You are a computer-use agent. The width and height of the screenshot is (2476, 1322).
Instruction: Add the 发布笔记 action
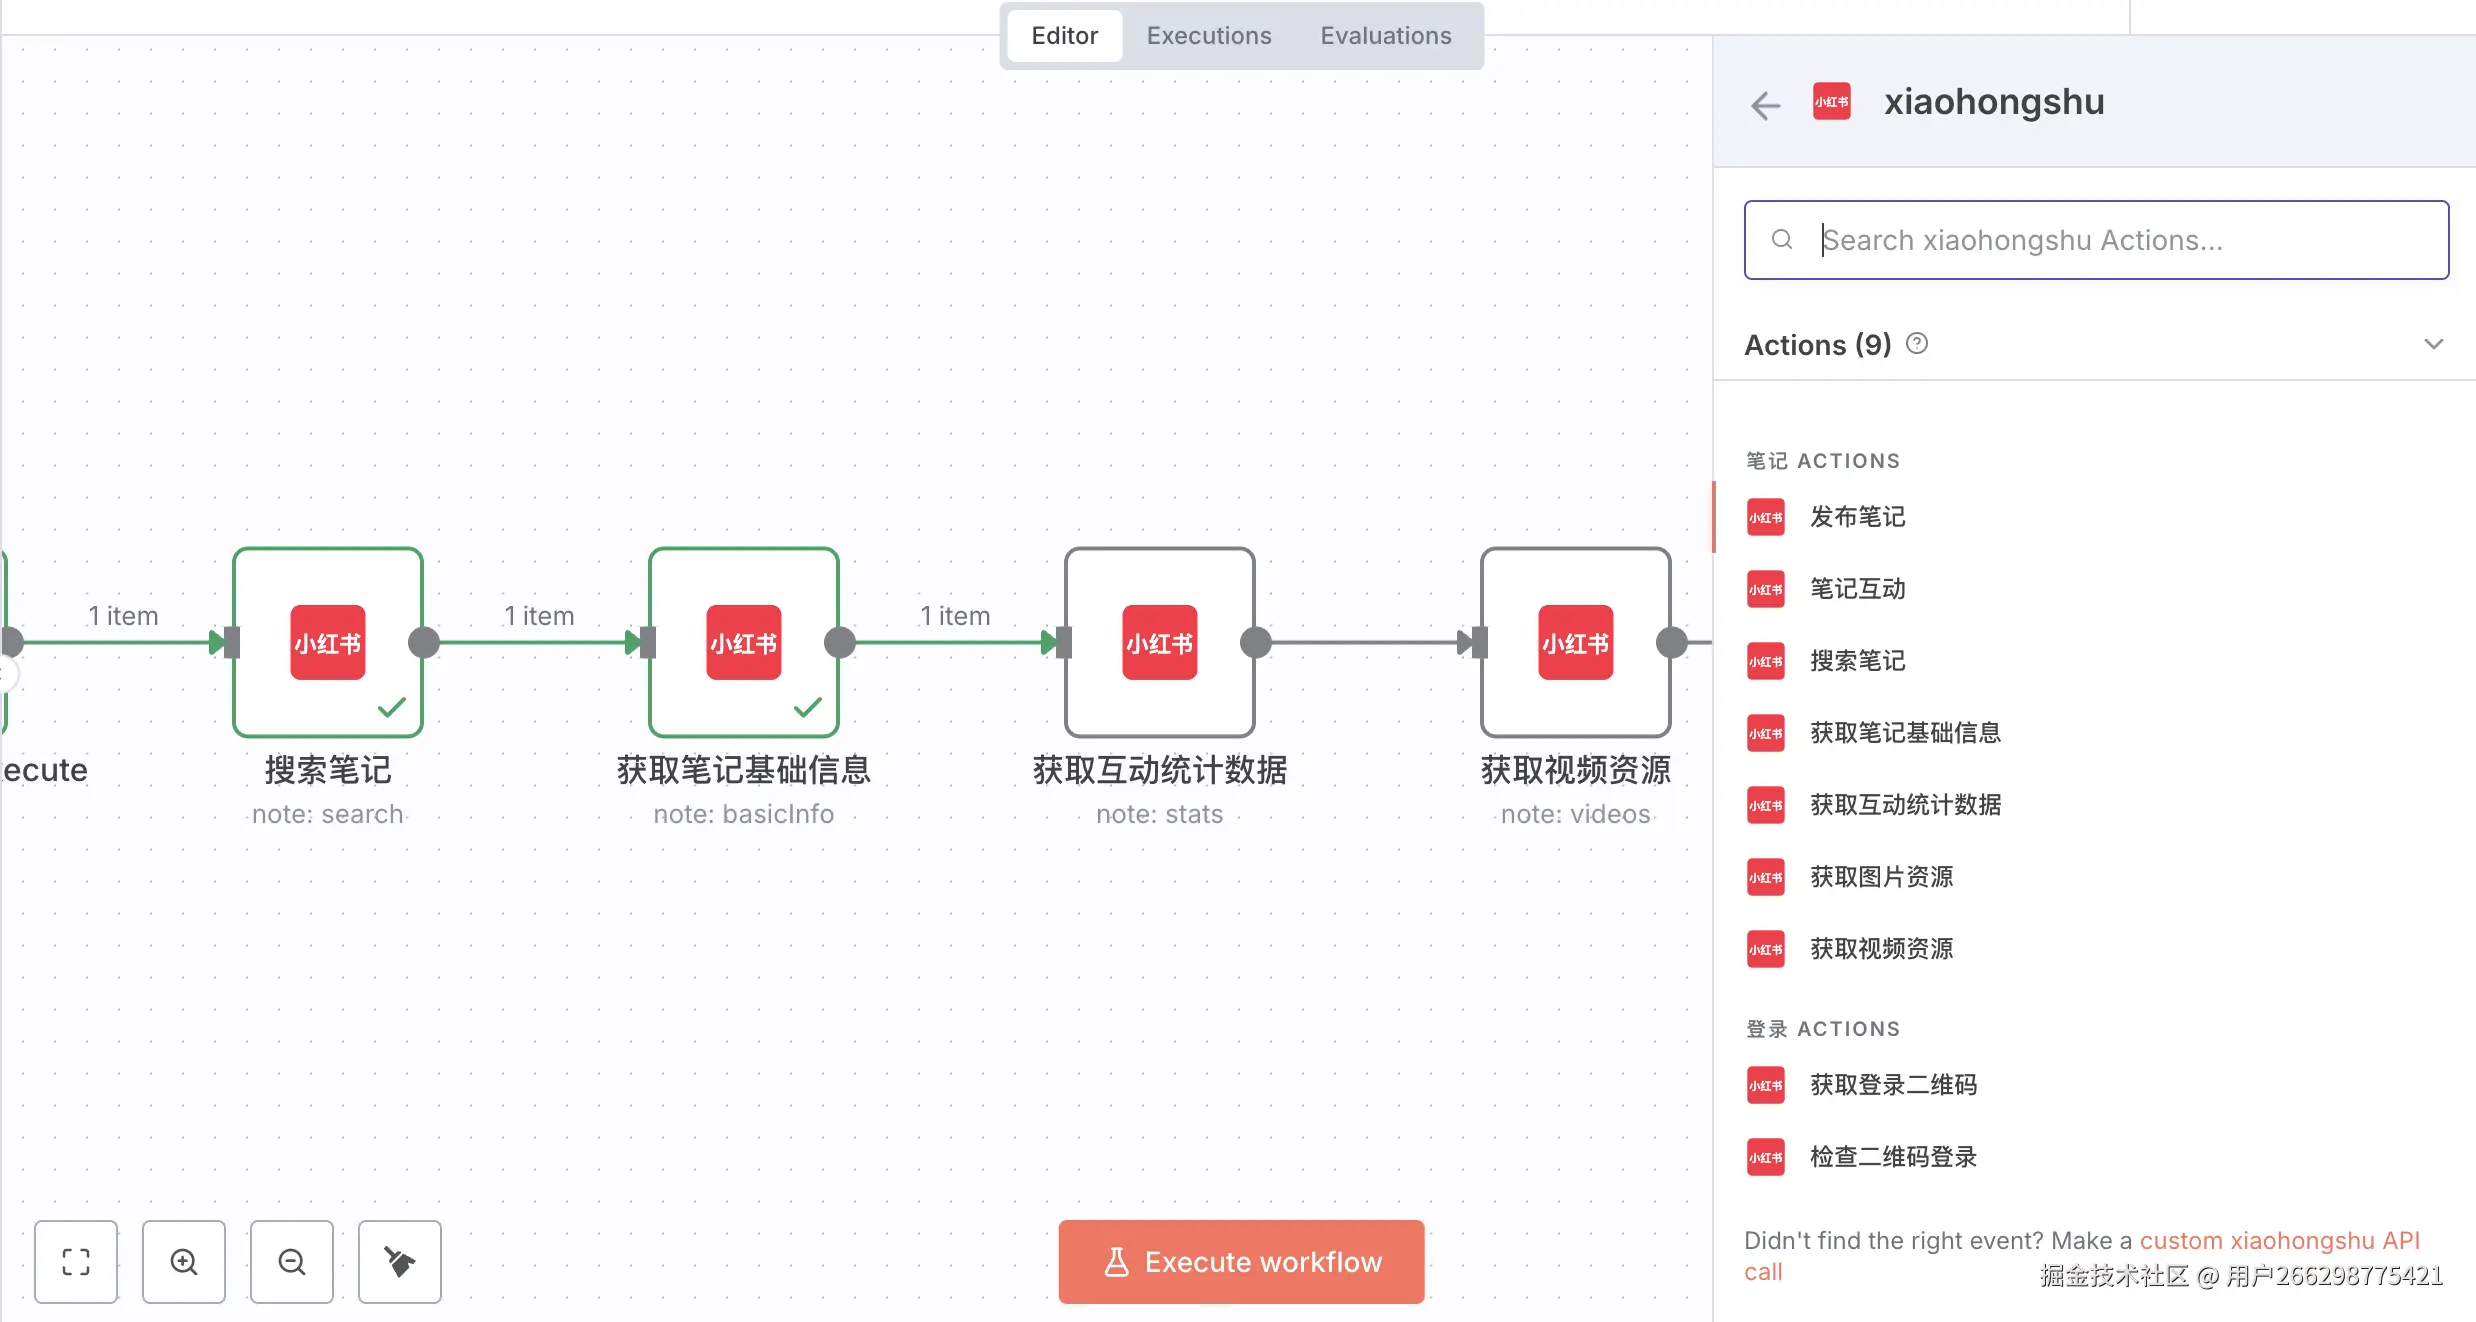pyautogui.click(x=1857, y=517)
